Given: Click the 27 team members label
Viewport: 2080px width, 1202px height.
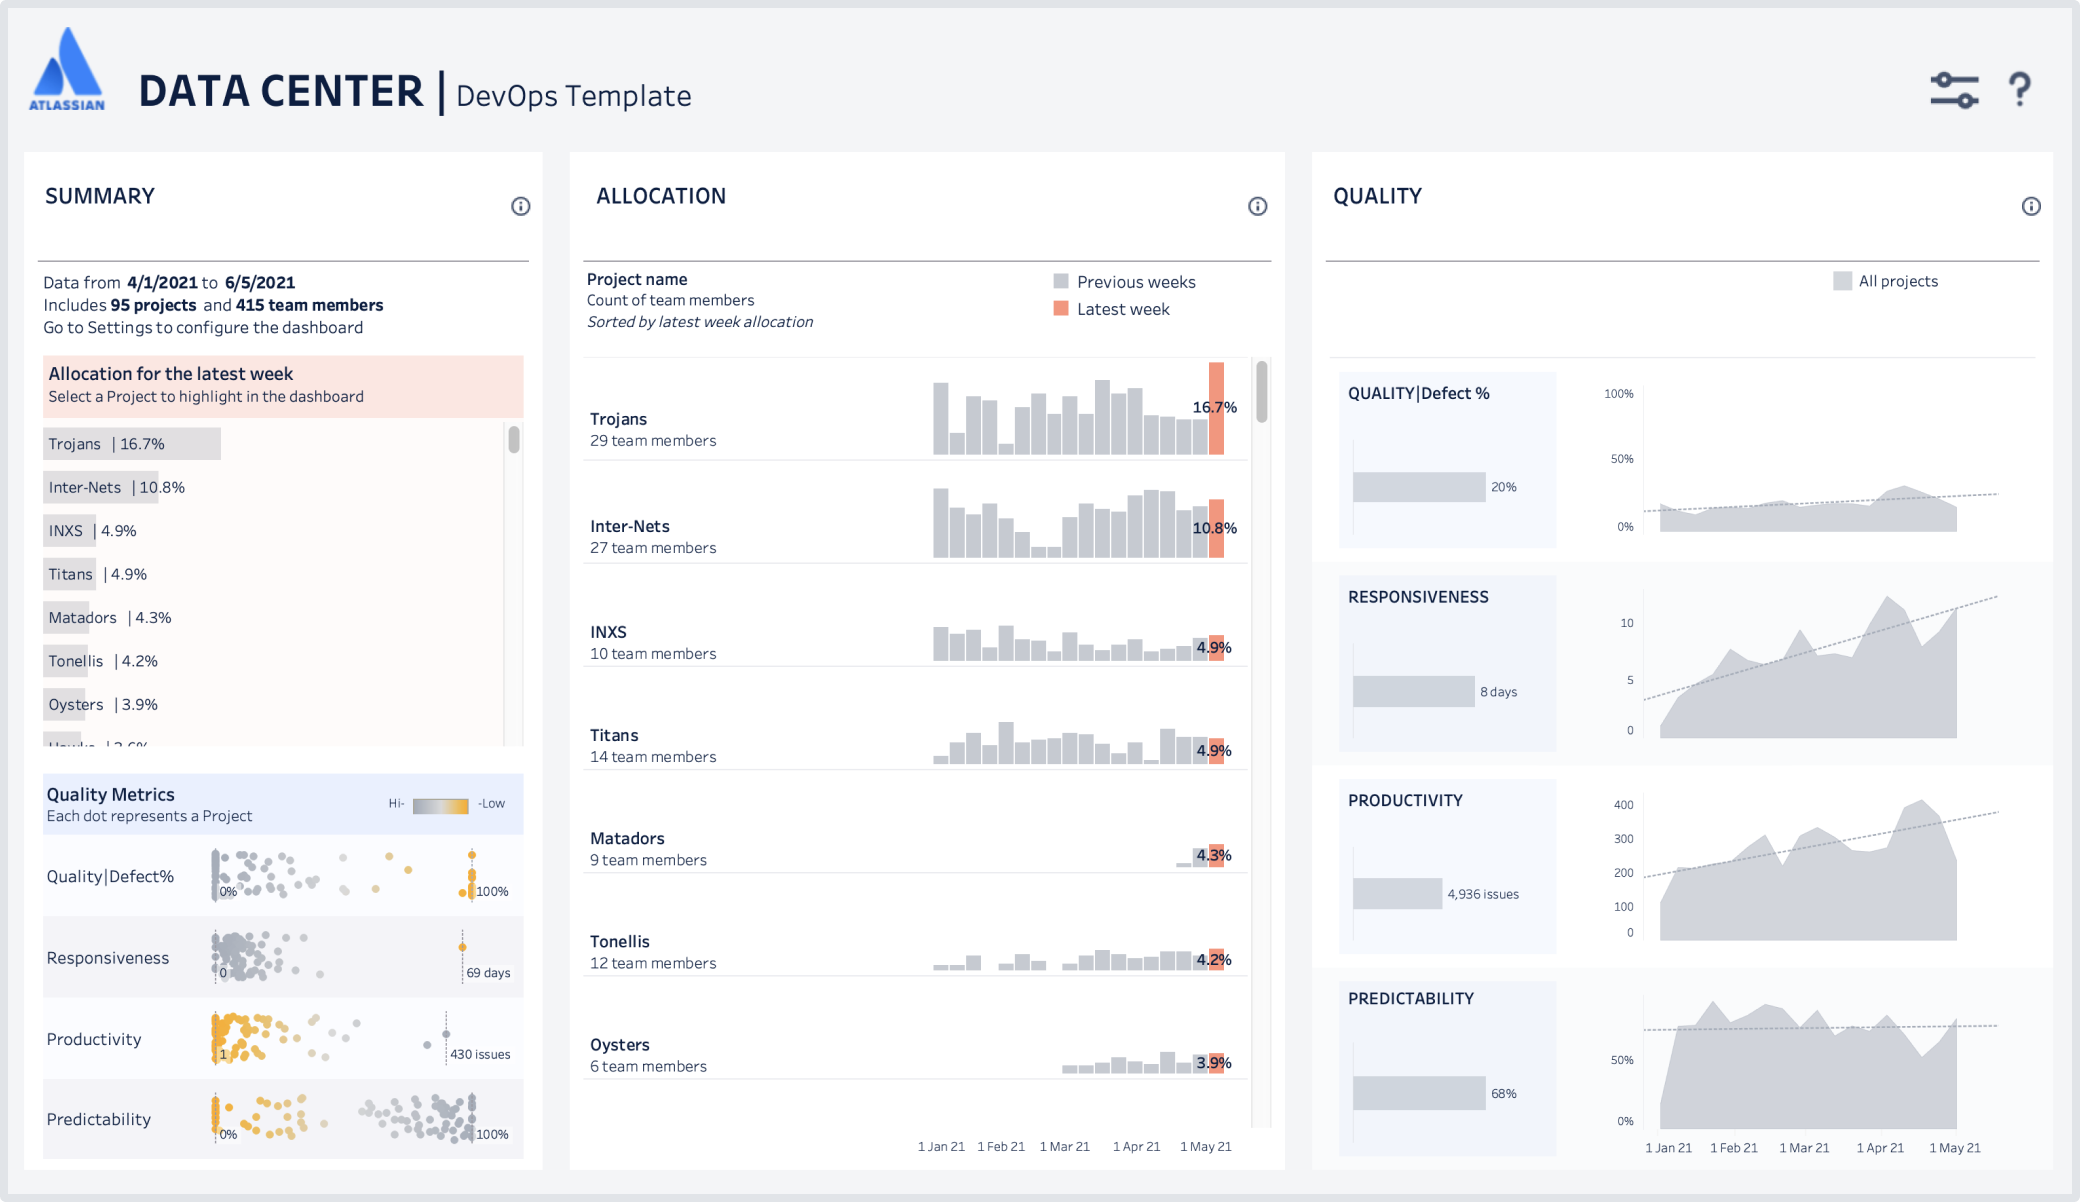Looking at the screenshot, I should tap(653, 548).
